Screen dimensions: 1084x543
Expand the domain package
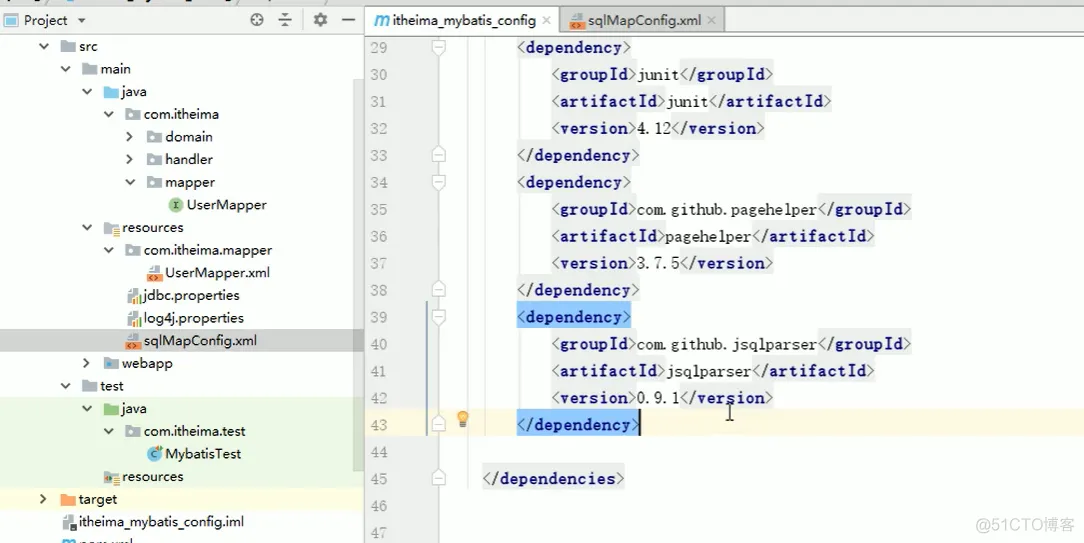coord(129,137)
